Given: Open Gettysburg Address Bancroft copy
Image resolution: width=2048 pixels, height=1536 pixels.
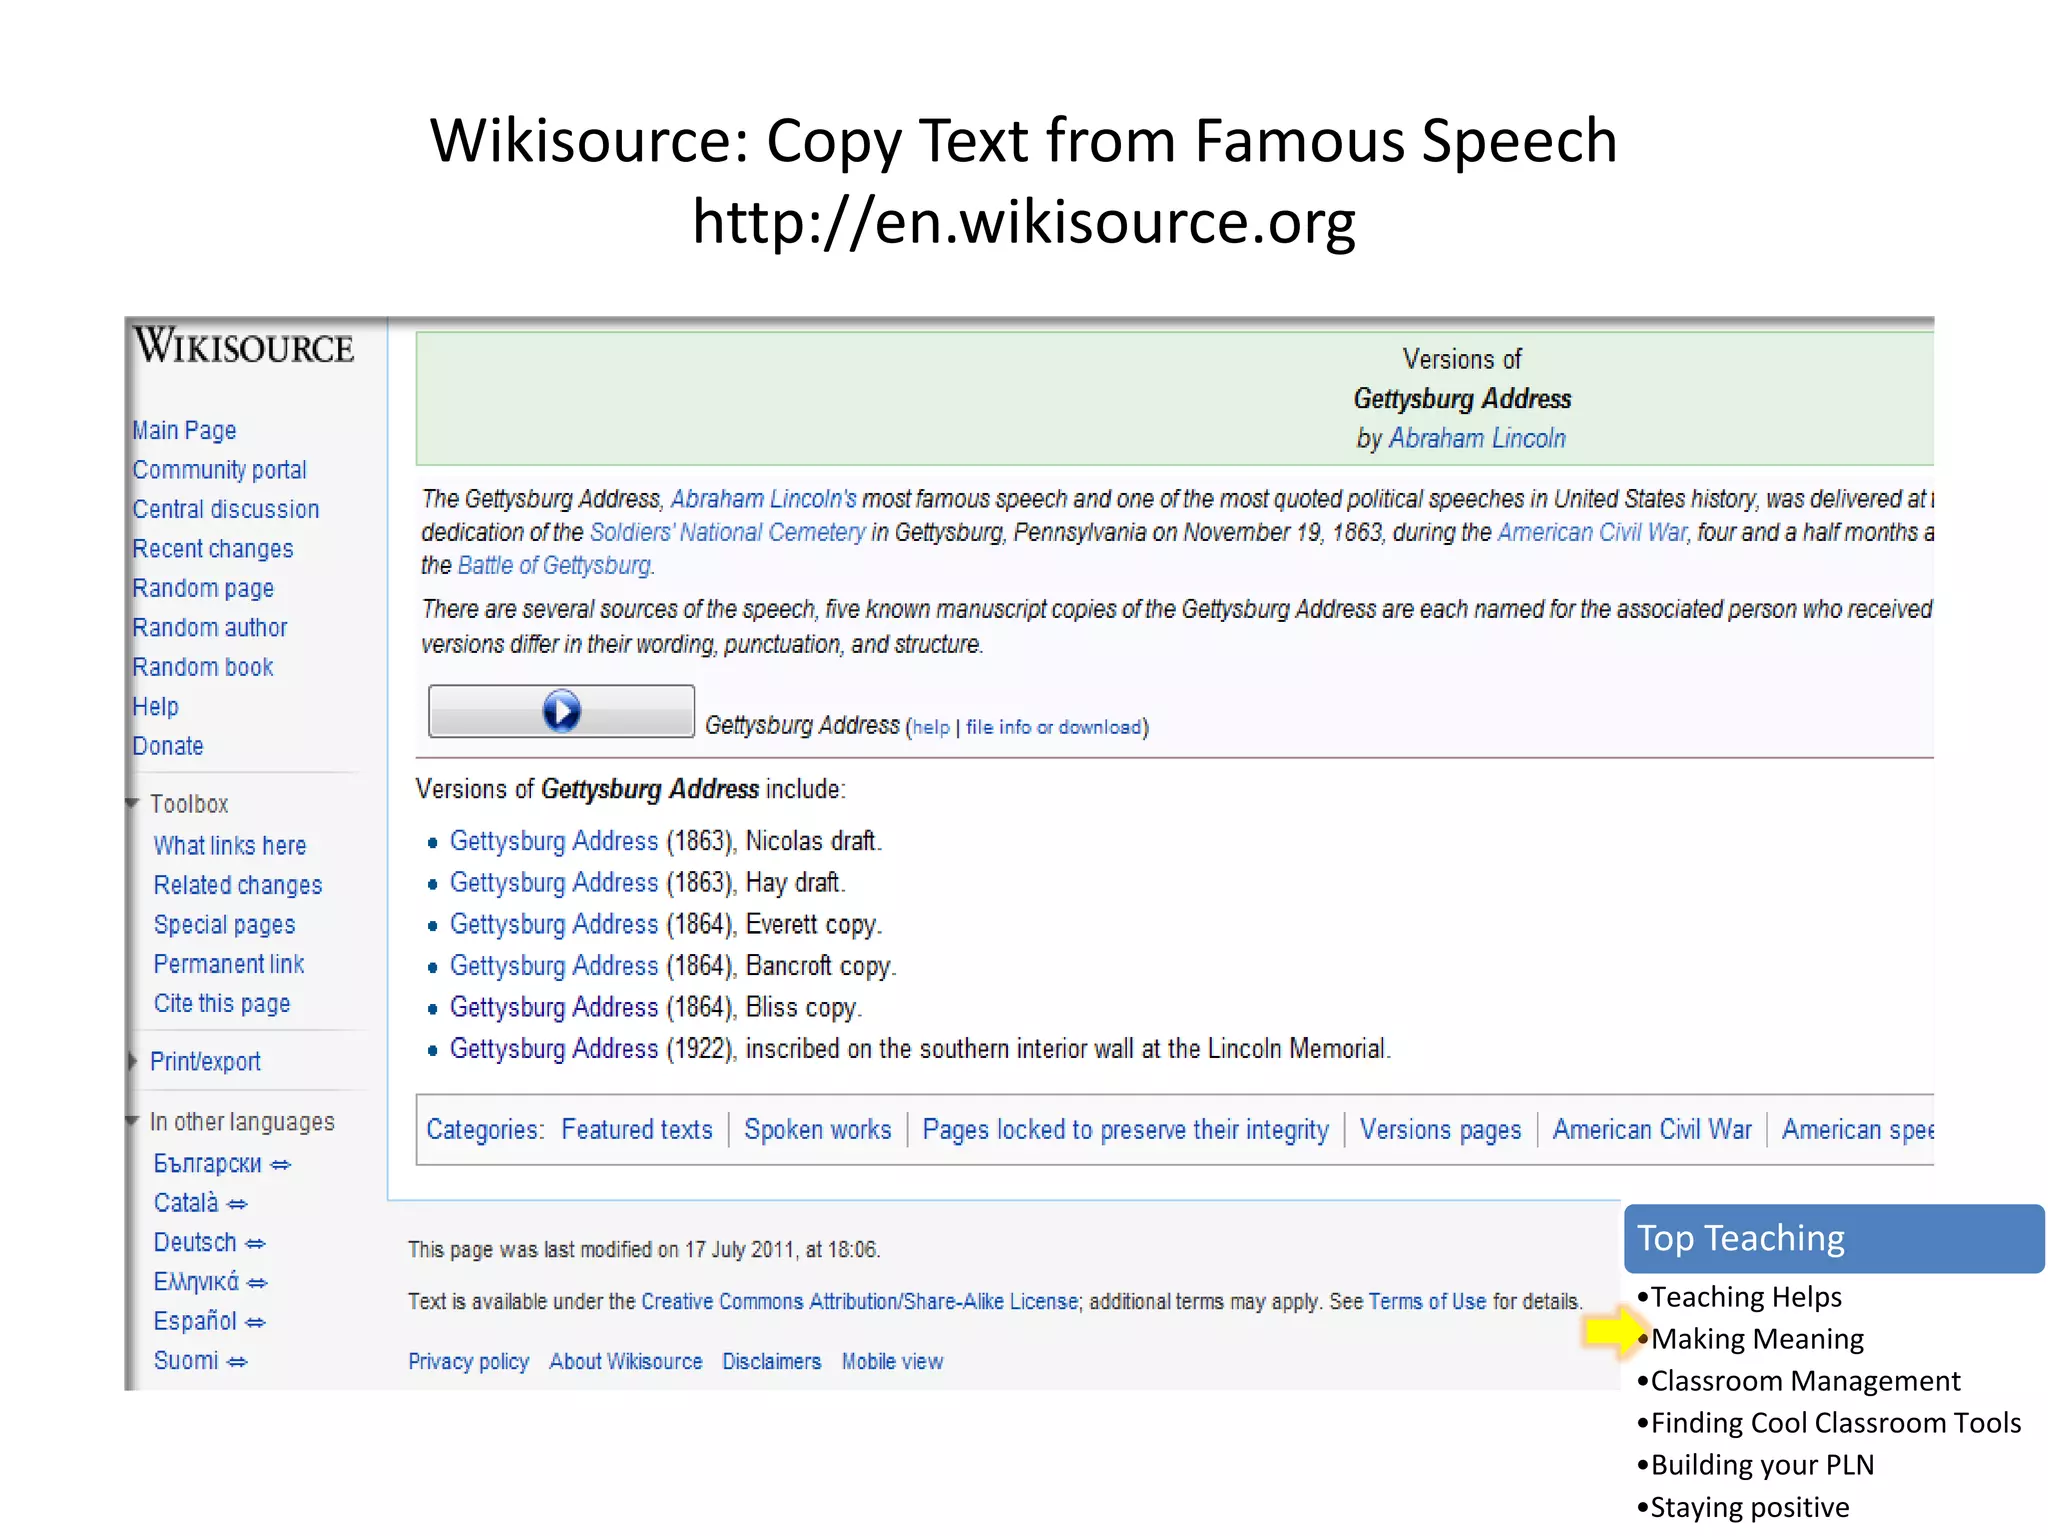Looking at the screenshot, I should point(554,965).
